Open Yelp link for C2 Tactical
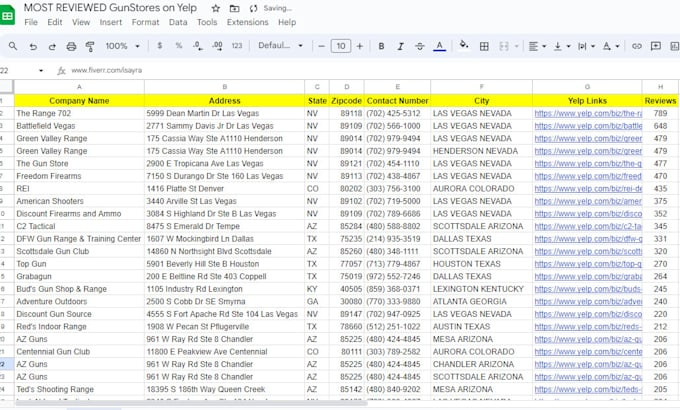 (x=588, y=226)
